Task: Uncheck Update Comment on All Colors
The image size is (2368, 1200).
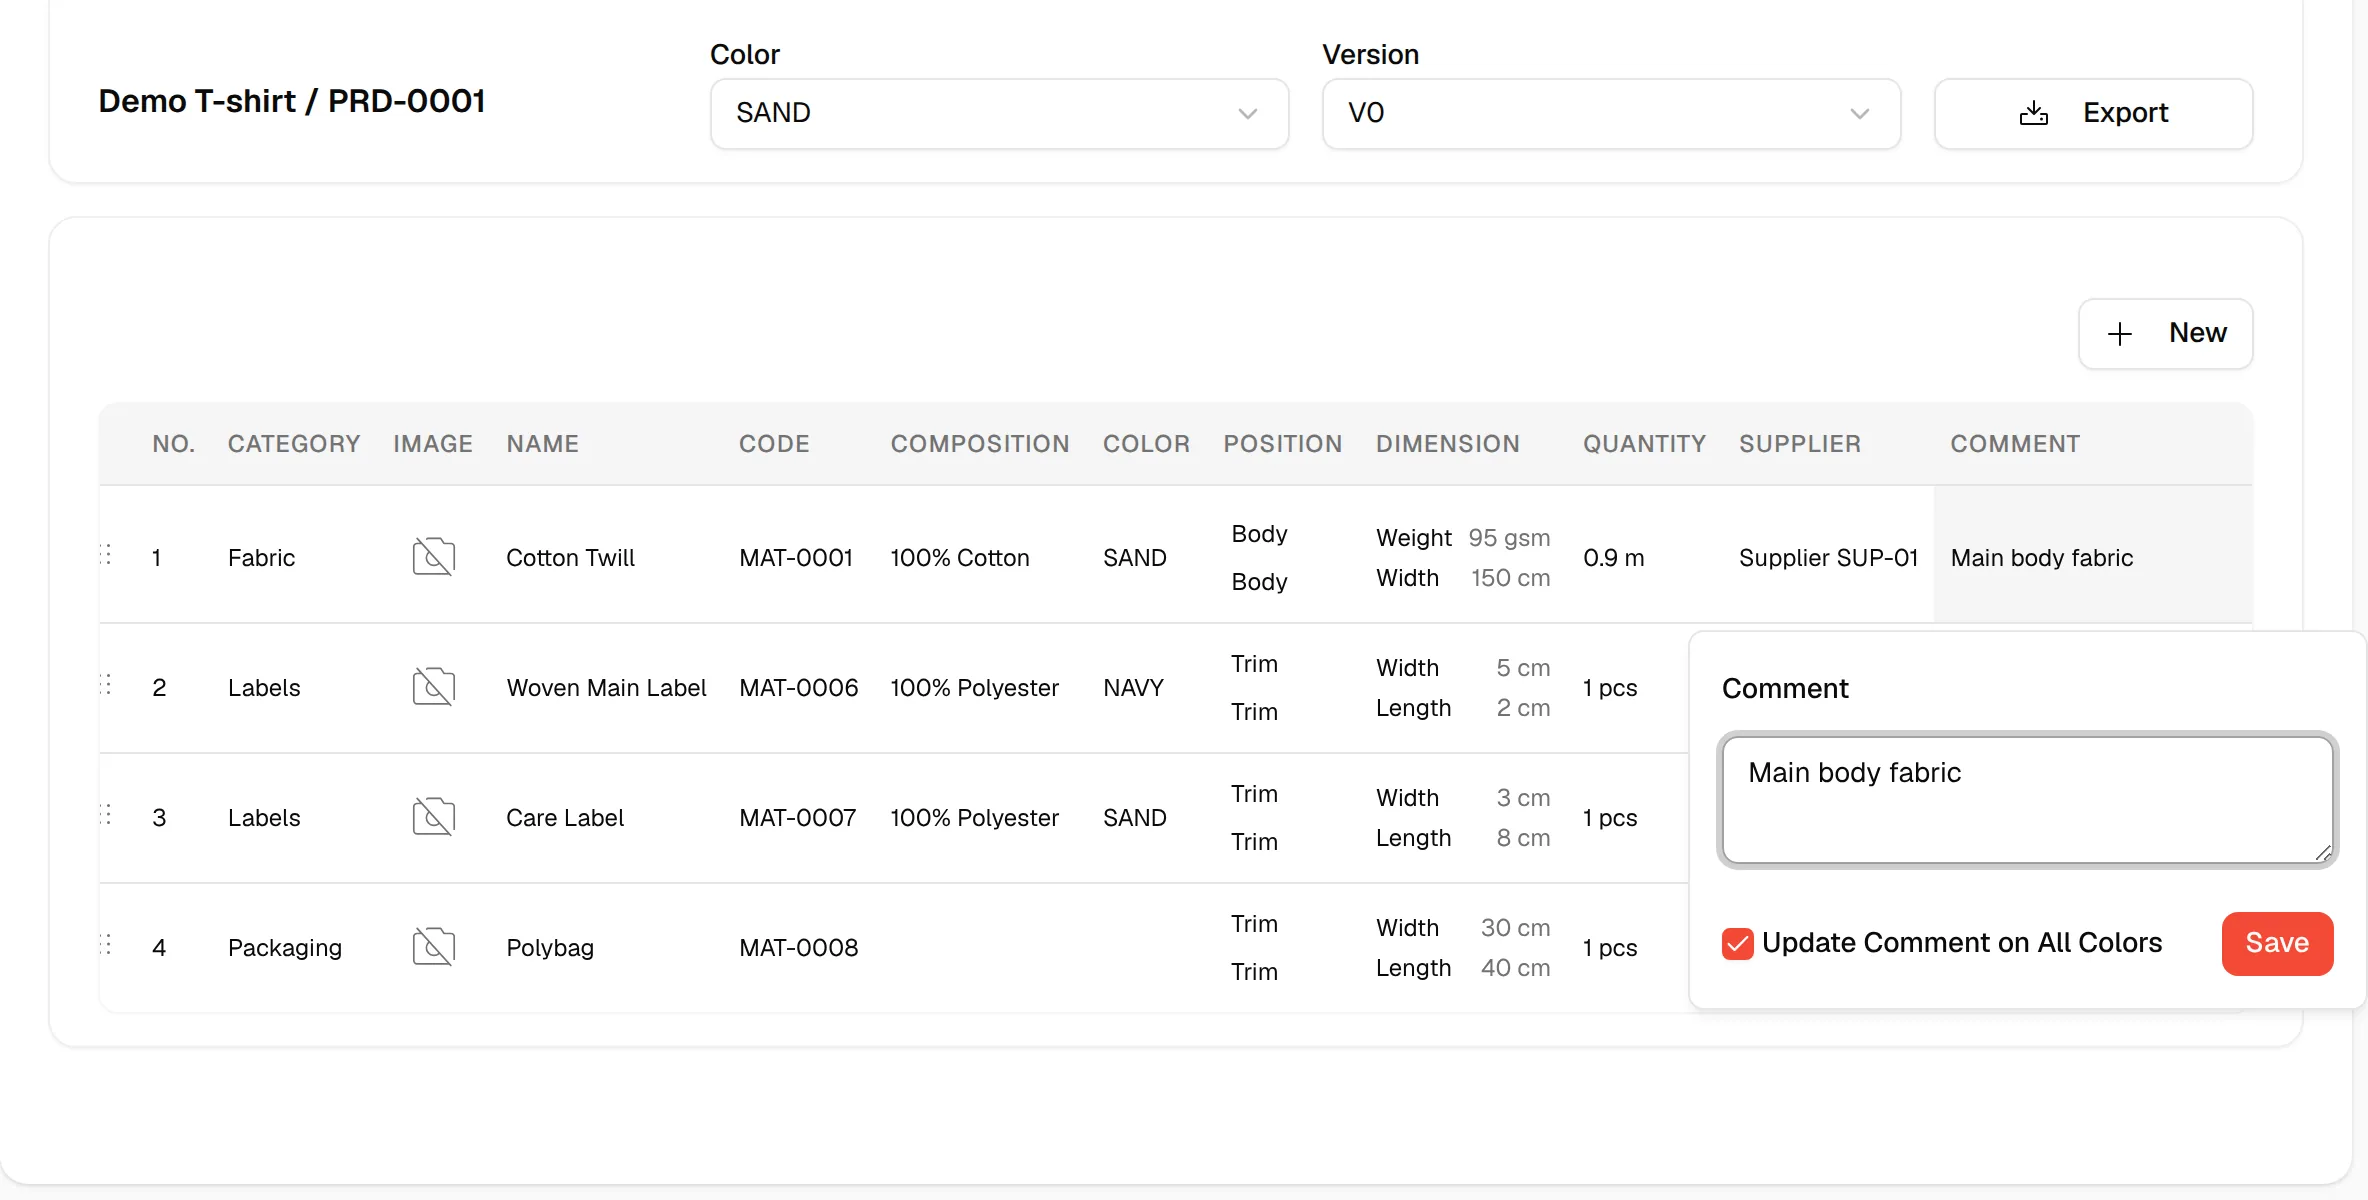Action: point(1738,943)
